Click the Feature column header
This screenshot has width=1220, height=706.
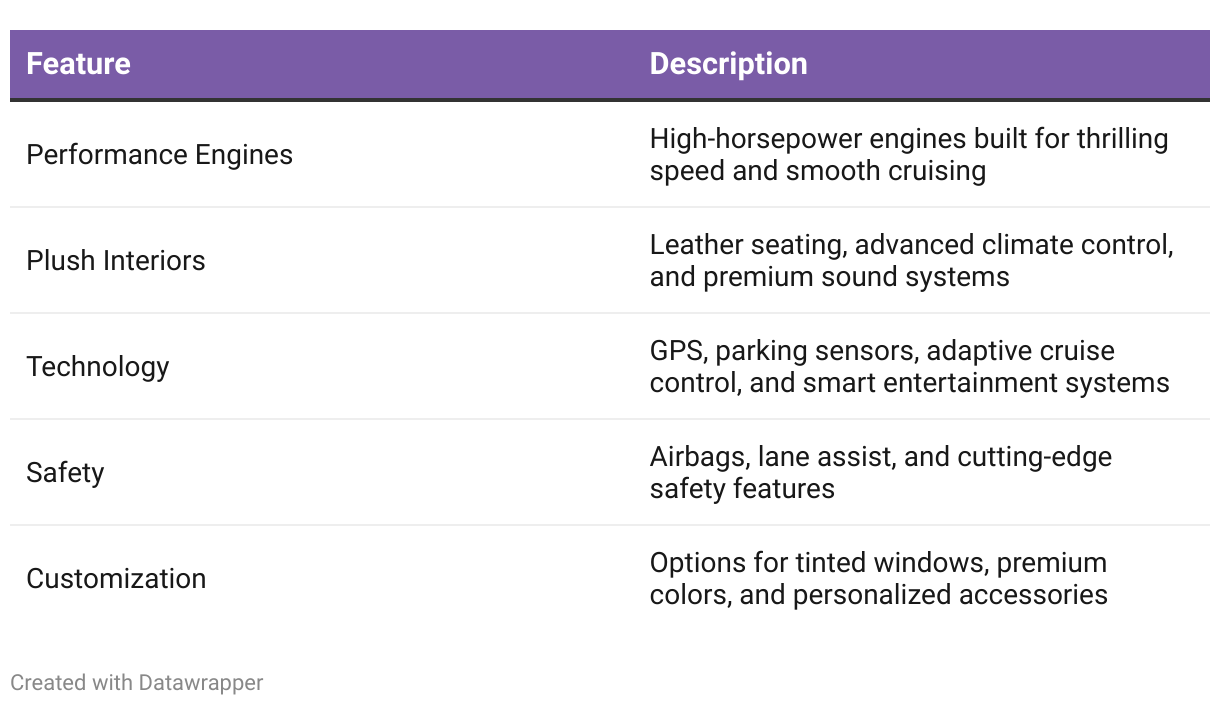(x=78, y=64)
